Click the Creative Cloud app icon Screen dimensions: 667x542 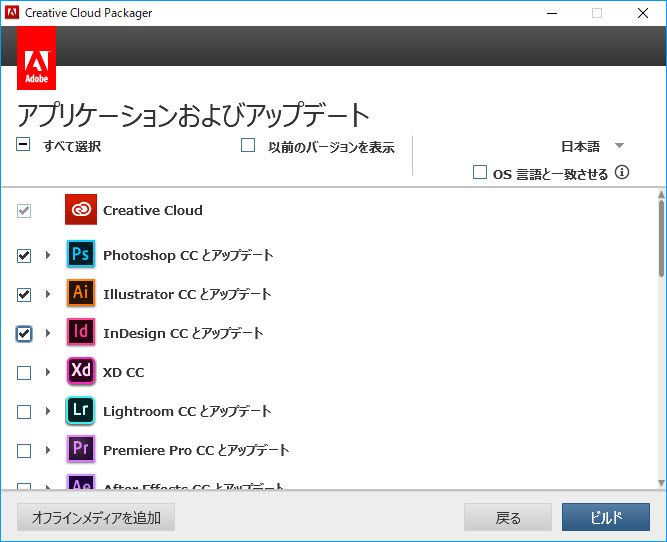click(x=81, y=210)
